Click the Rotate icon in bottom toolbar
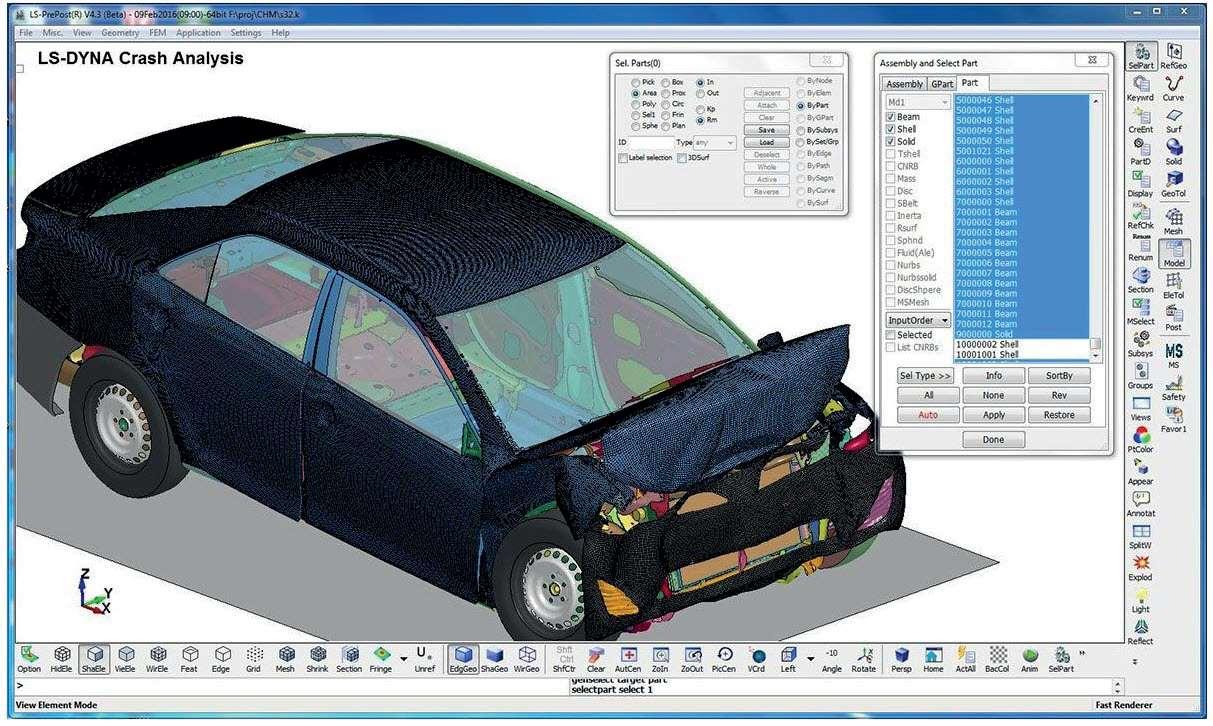 [863, 659]
